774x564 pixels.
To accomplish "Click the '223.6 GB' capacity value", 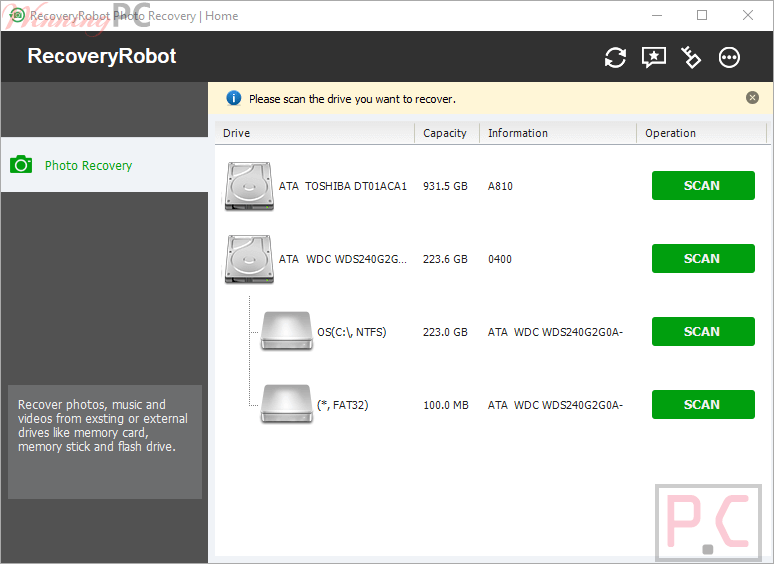I will tap(445, 259).
